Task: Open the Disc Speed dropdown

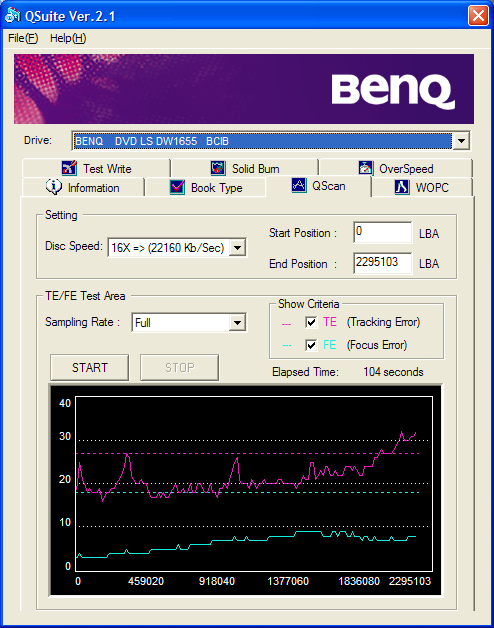Action: [237, 248]
